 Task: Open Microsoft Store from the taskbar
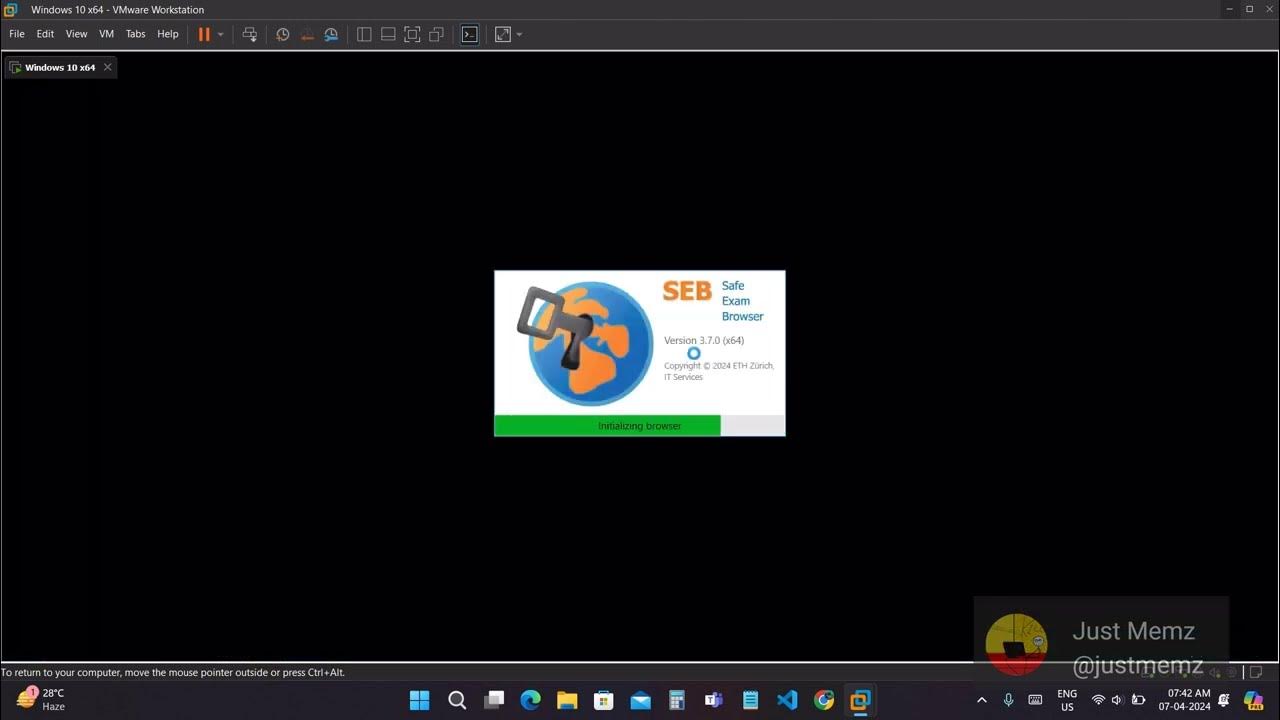604,700
